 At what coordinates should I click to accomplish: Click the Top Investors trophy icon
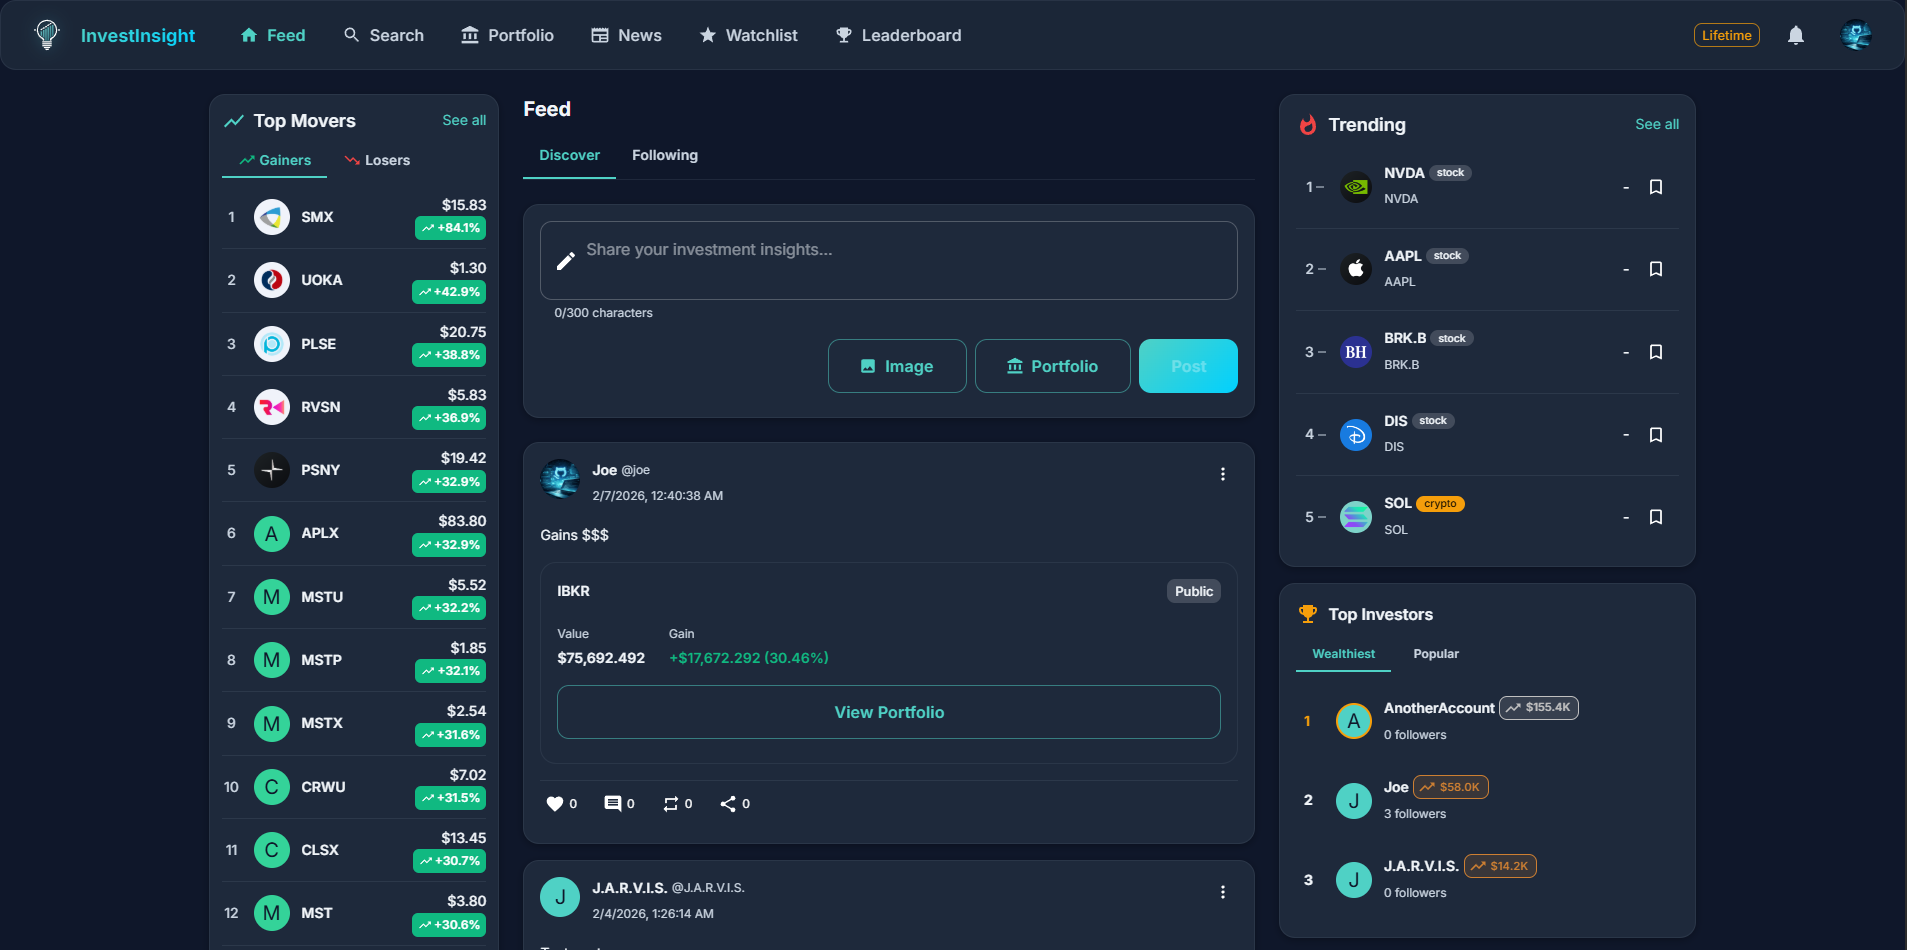[1308, 614]
